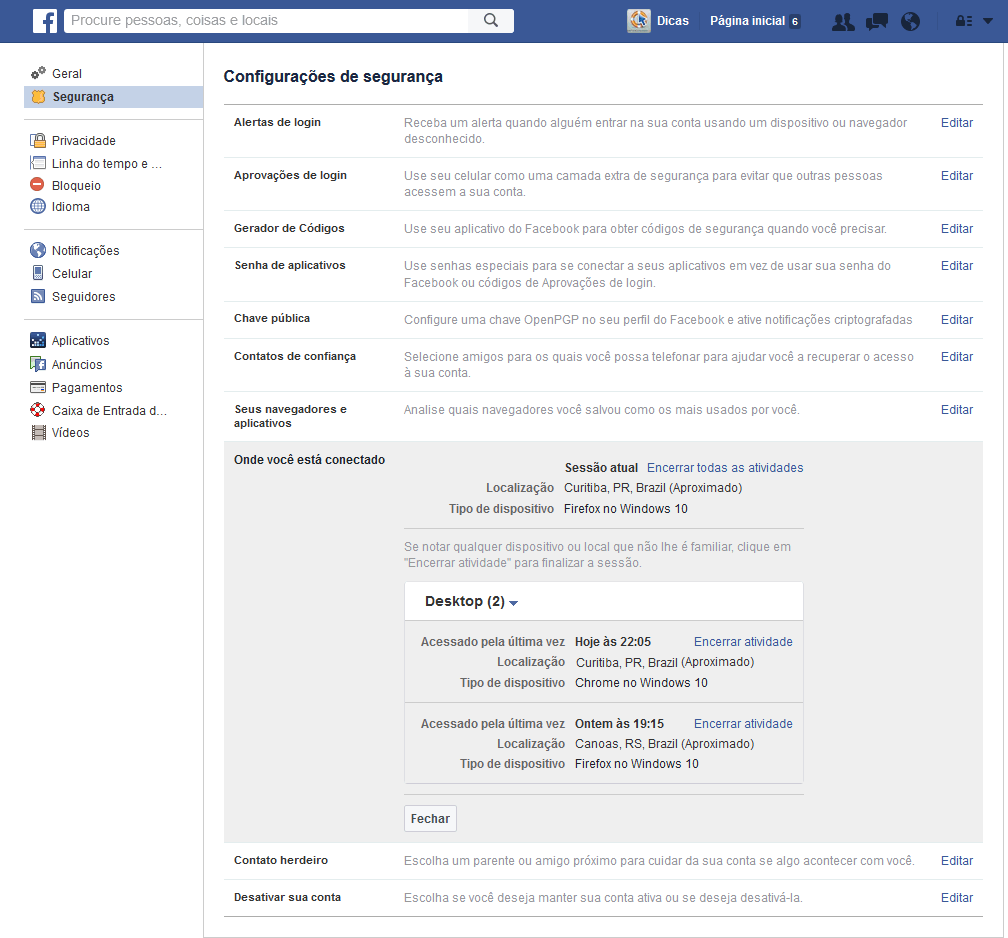The height and width of the screenshot is (938, 1008).
Task: Open Pagamentos settings
Action: pyautogui.click(x=87, y=388)
